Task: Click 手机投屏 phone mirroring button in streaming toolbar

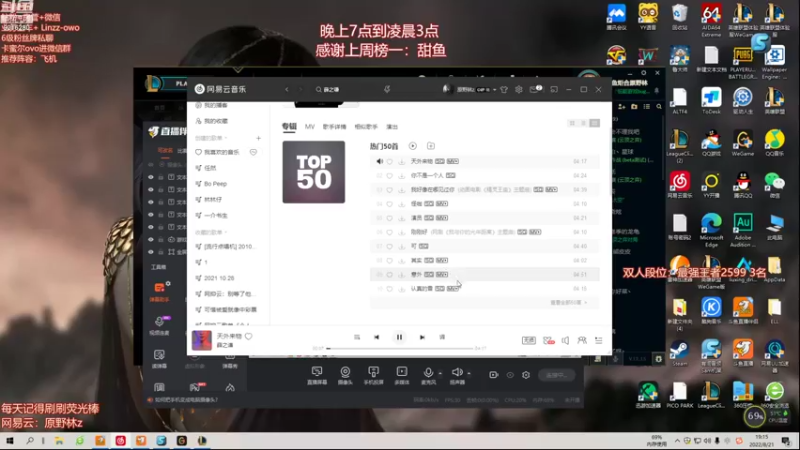Action: (x=373, y=375)
